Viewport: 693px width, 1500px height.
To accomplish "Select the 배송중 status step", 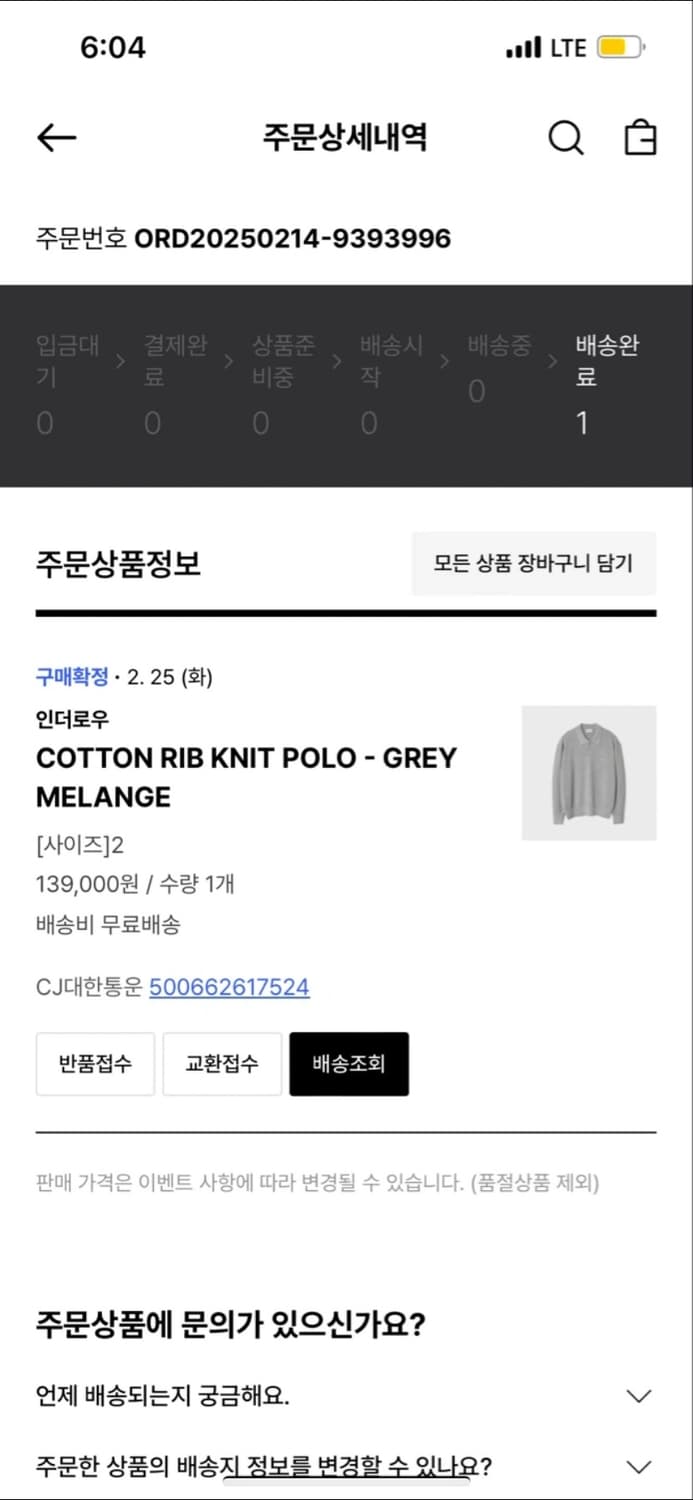I will (x=499, y=368).
